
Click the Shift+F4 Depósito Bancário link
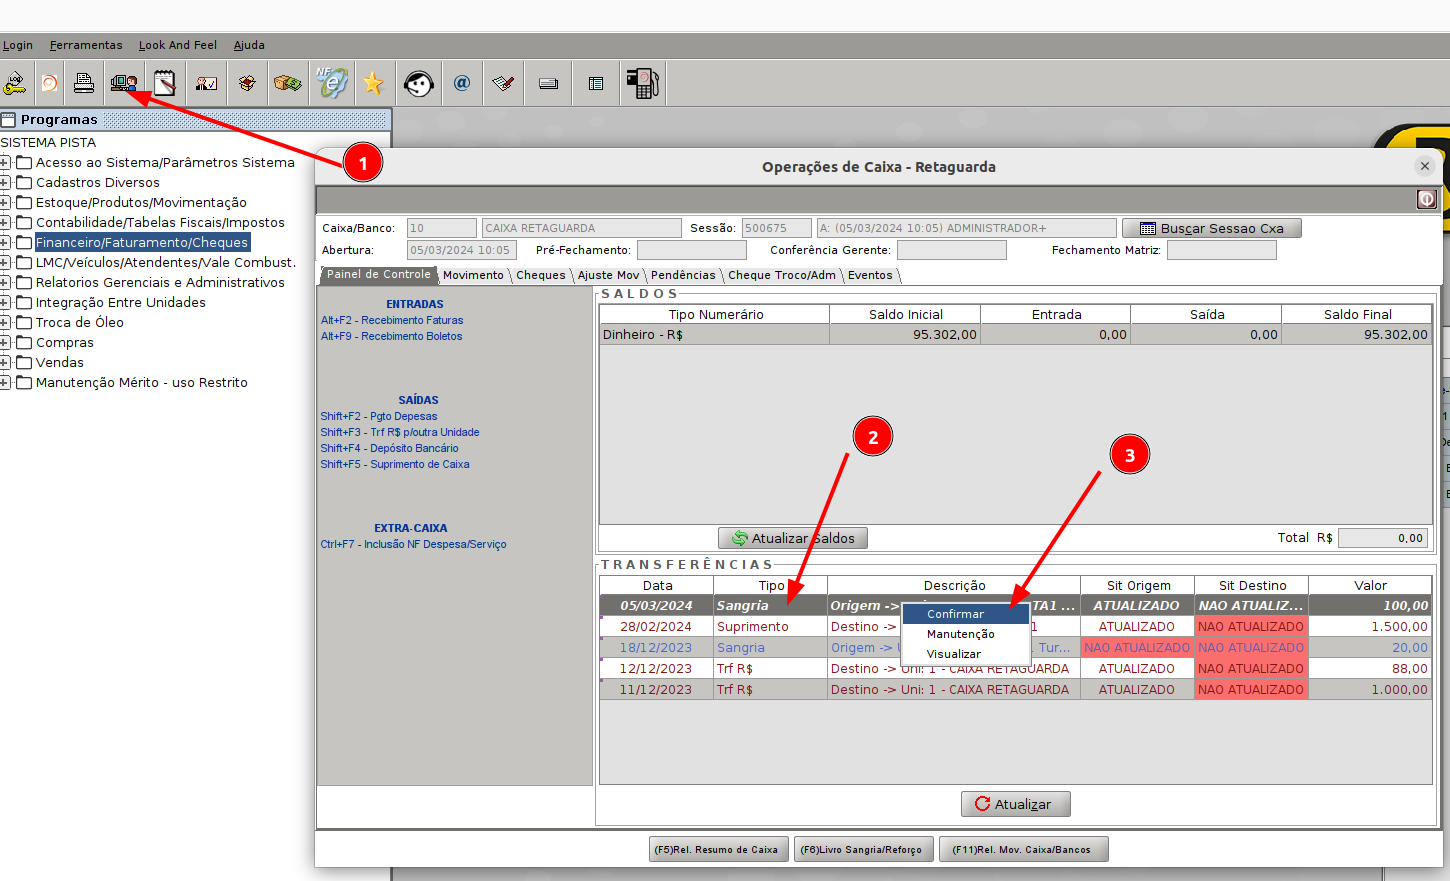(389, 448)
